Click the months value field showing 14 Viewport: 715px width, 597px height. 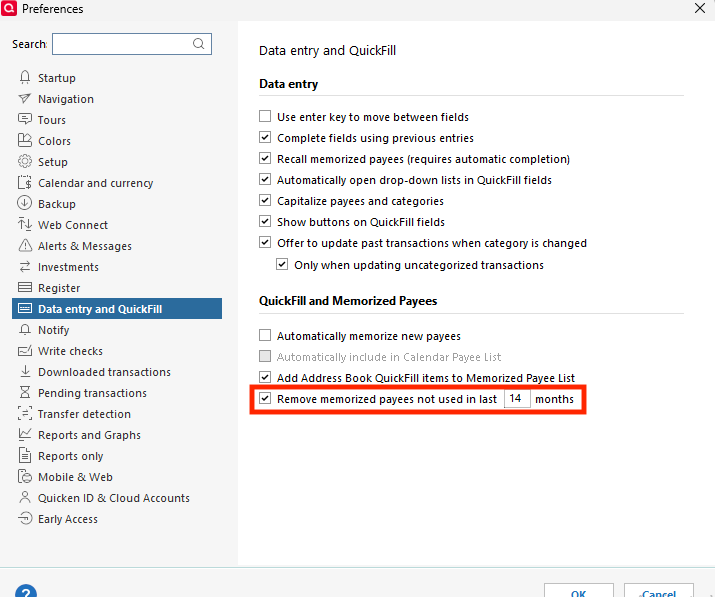(517, 398)
